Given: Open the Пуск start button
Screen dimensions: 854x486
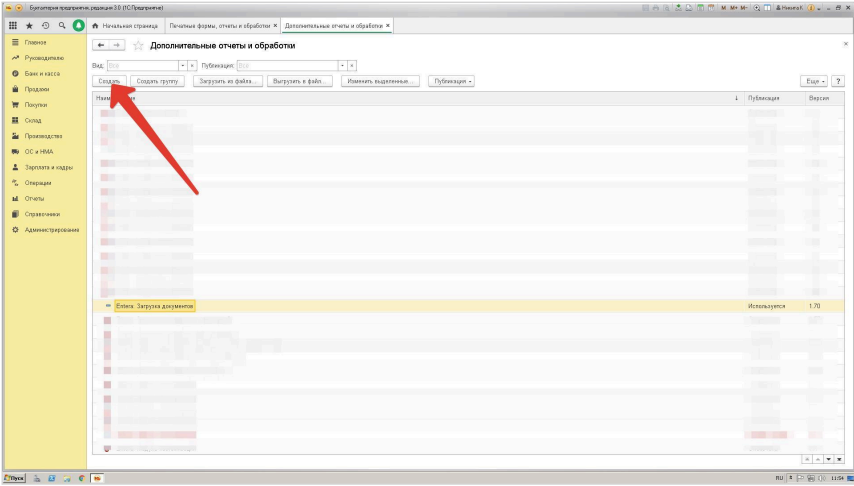Looking at the screenshot, I should coord(14,478).
